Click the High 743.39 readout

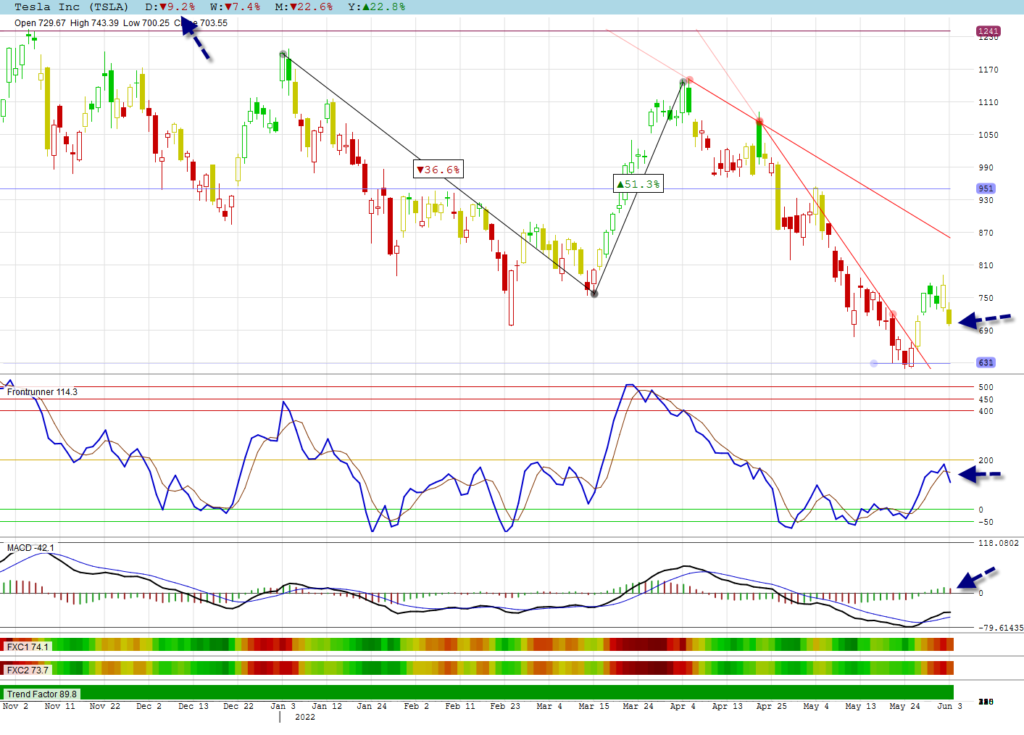pyautogui.click(x=95, y=23)
